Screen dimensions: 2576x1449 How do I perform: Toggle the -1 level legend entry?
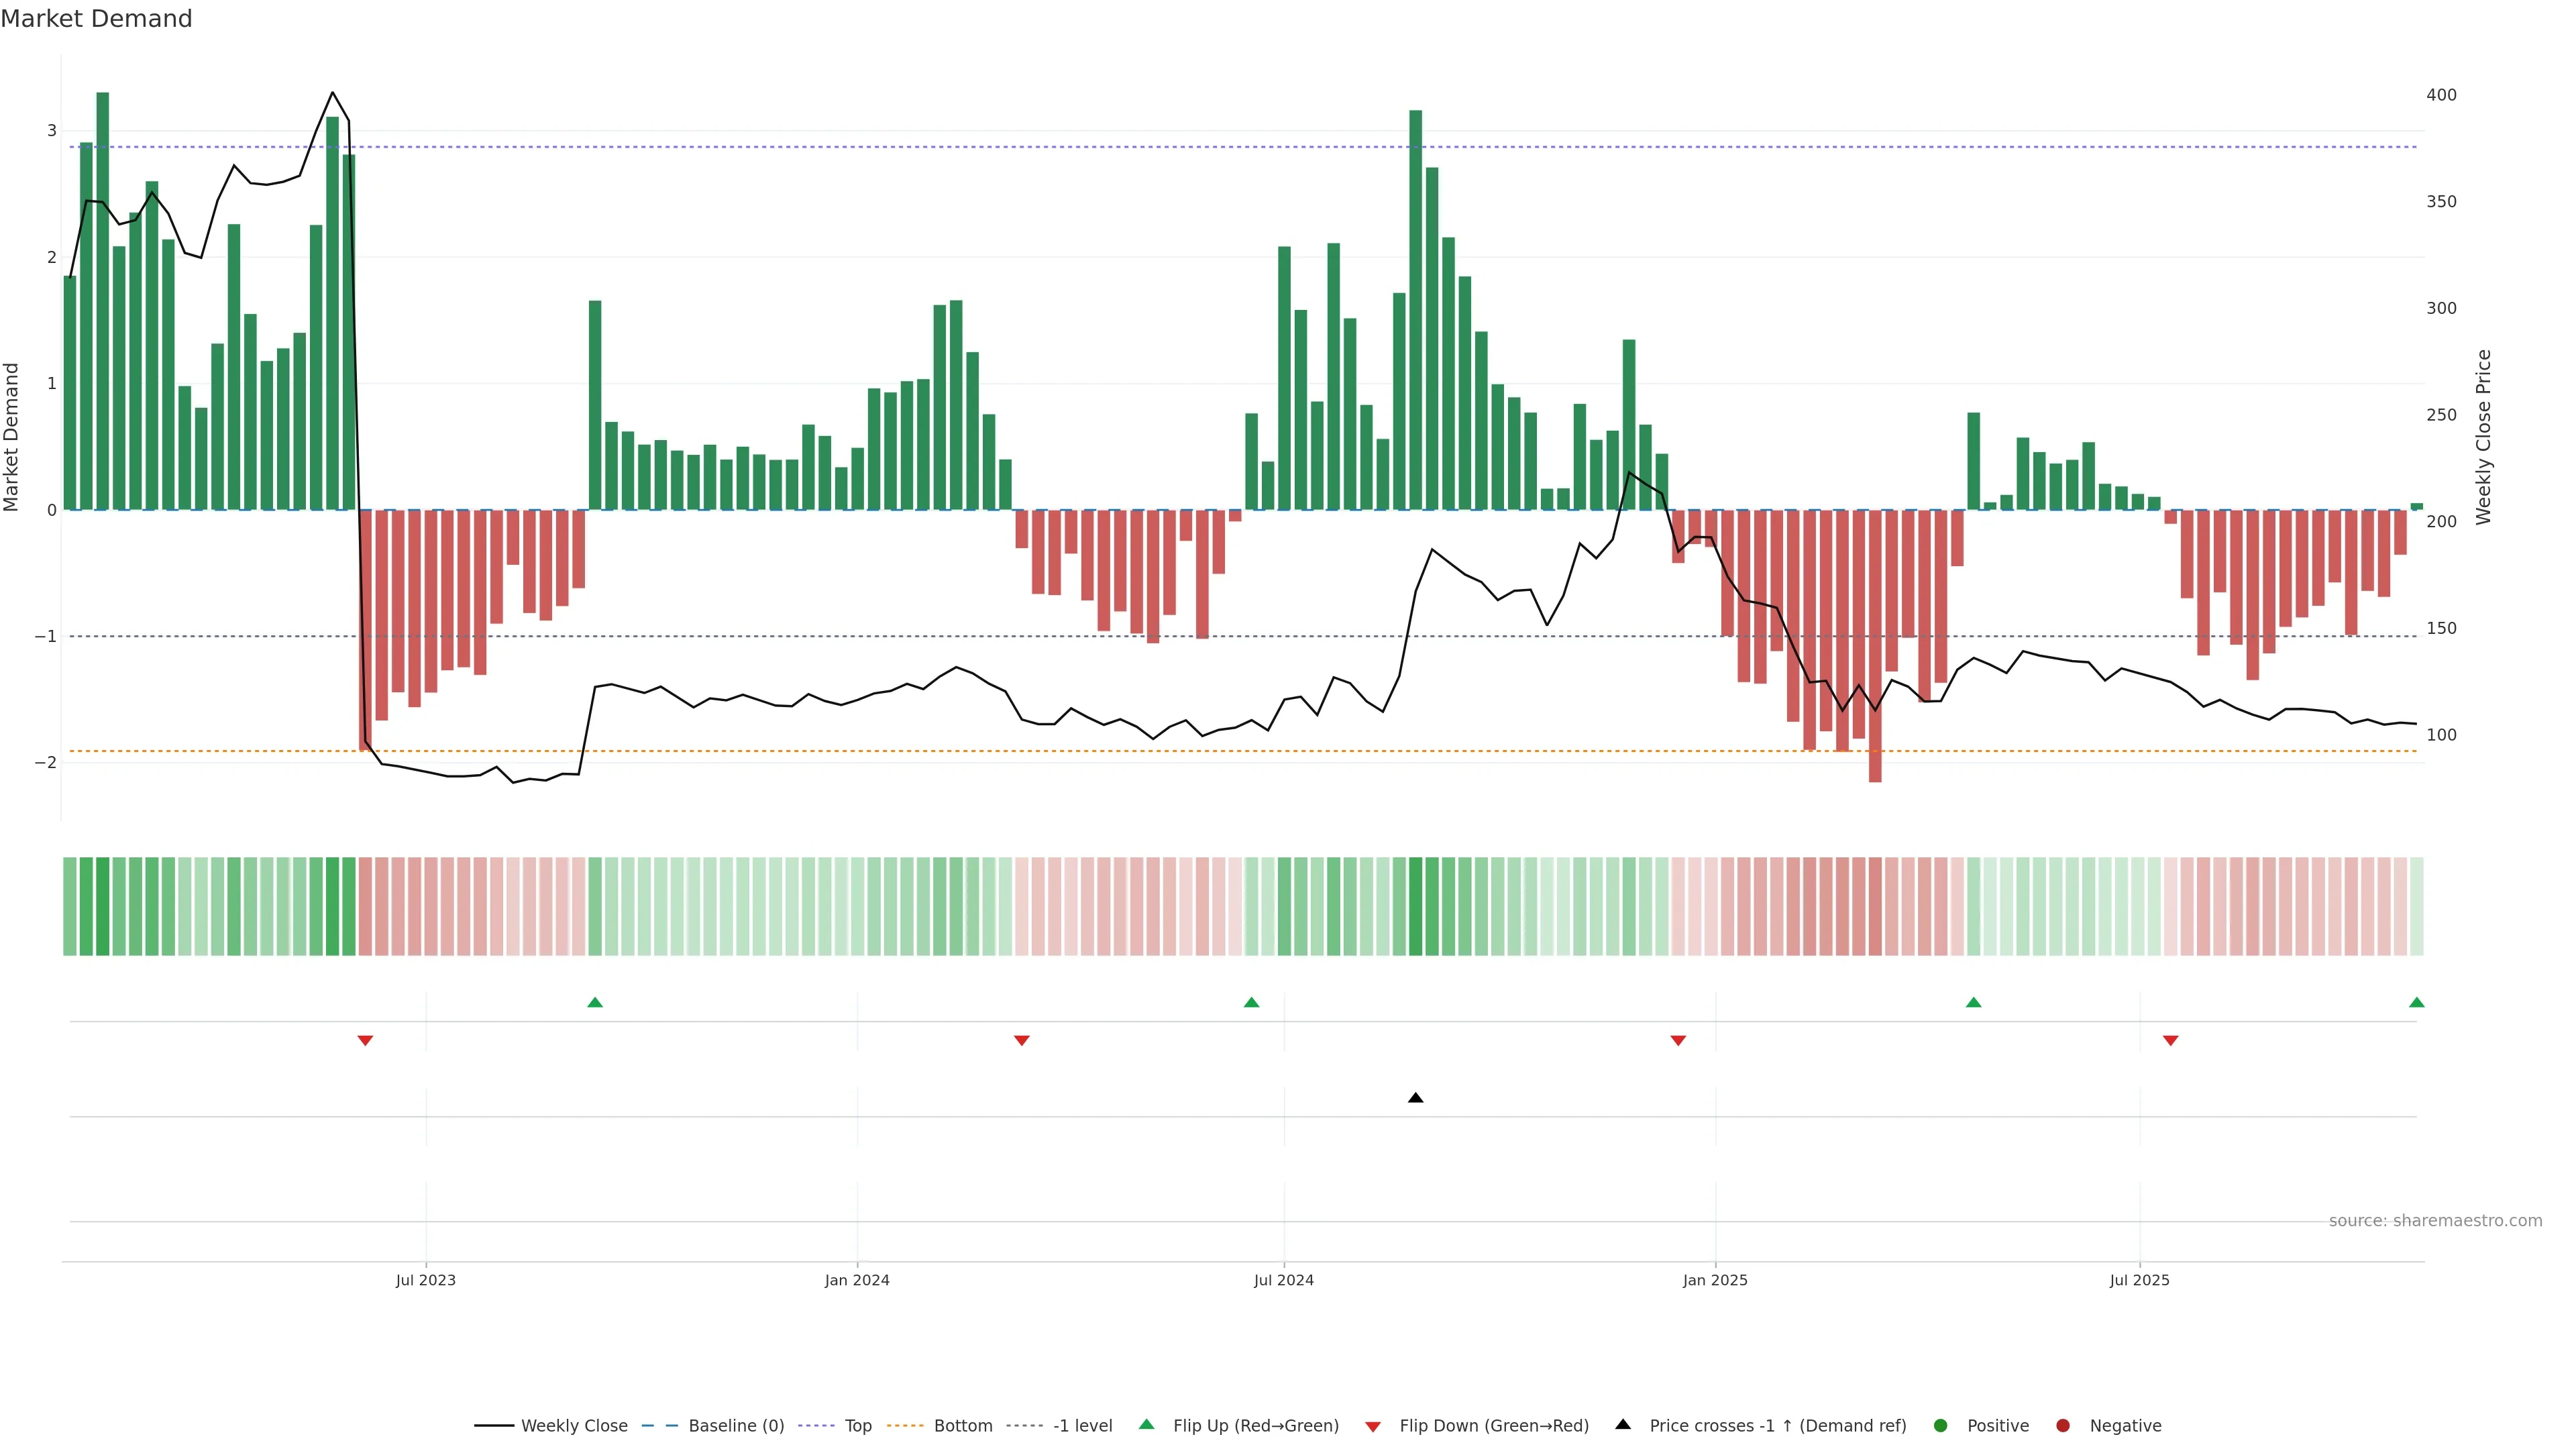click(1082, 1426)
